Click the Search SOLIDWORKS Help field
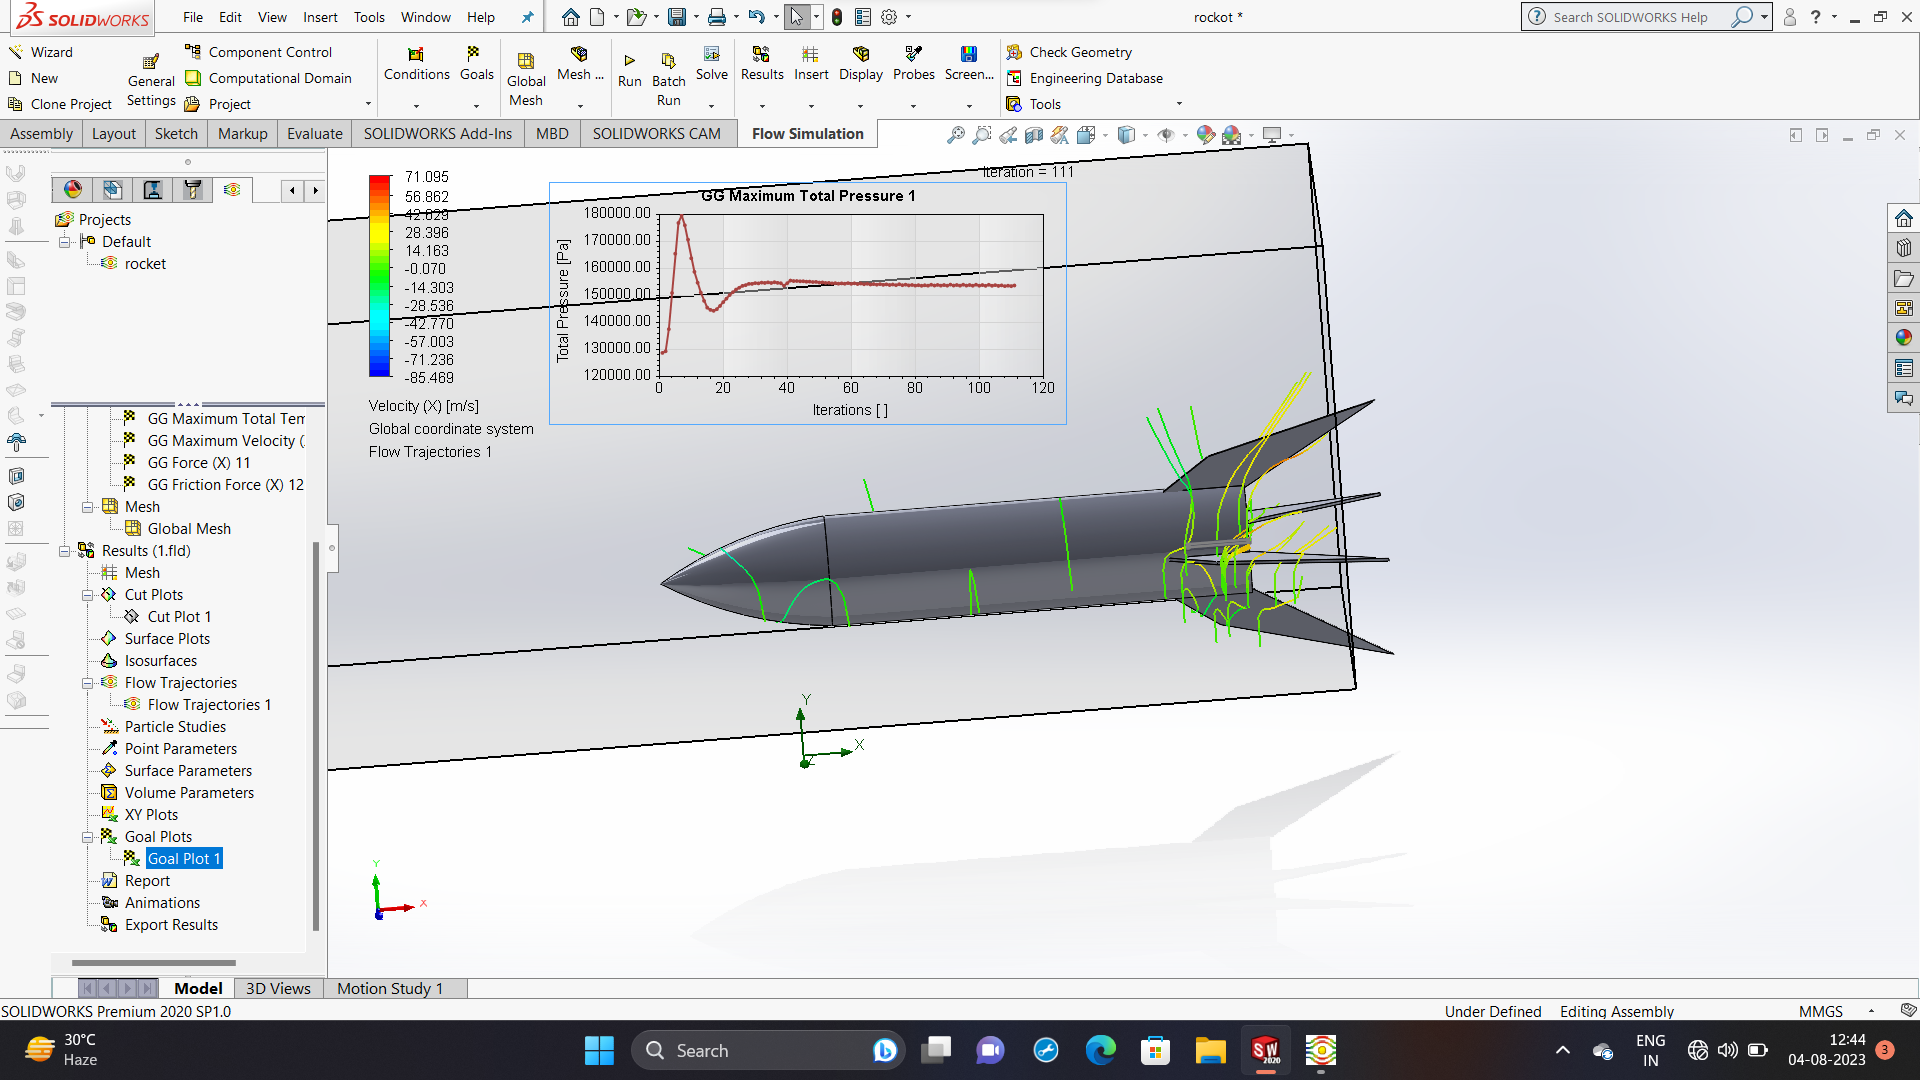 [x=1632, y=17]
